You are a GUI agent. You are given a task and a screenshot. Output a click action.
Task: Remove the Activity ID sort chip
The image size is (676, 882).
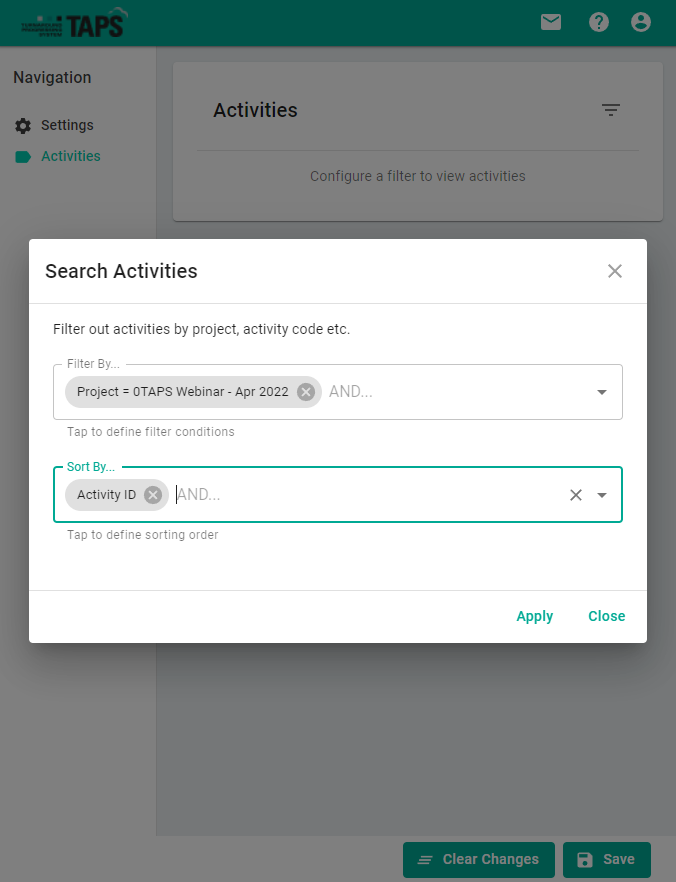click(153, 494)
